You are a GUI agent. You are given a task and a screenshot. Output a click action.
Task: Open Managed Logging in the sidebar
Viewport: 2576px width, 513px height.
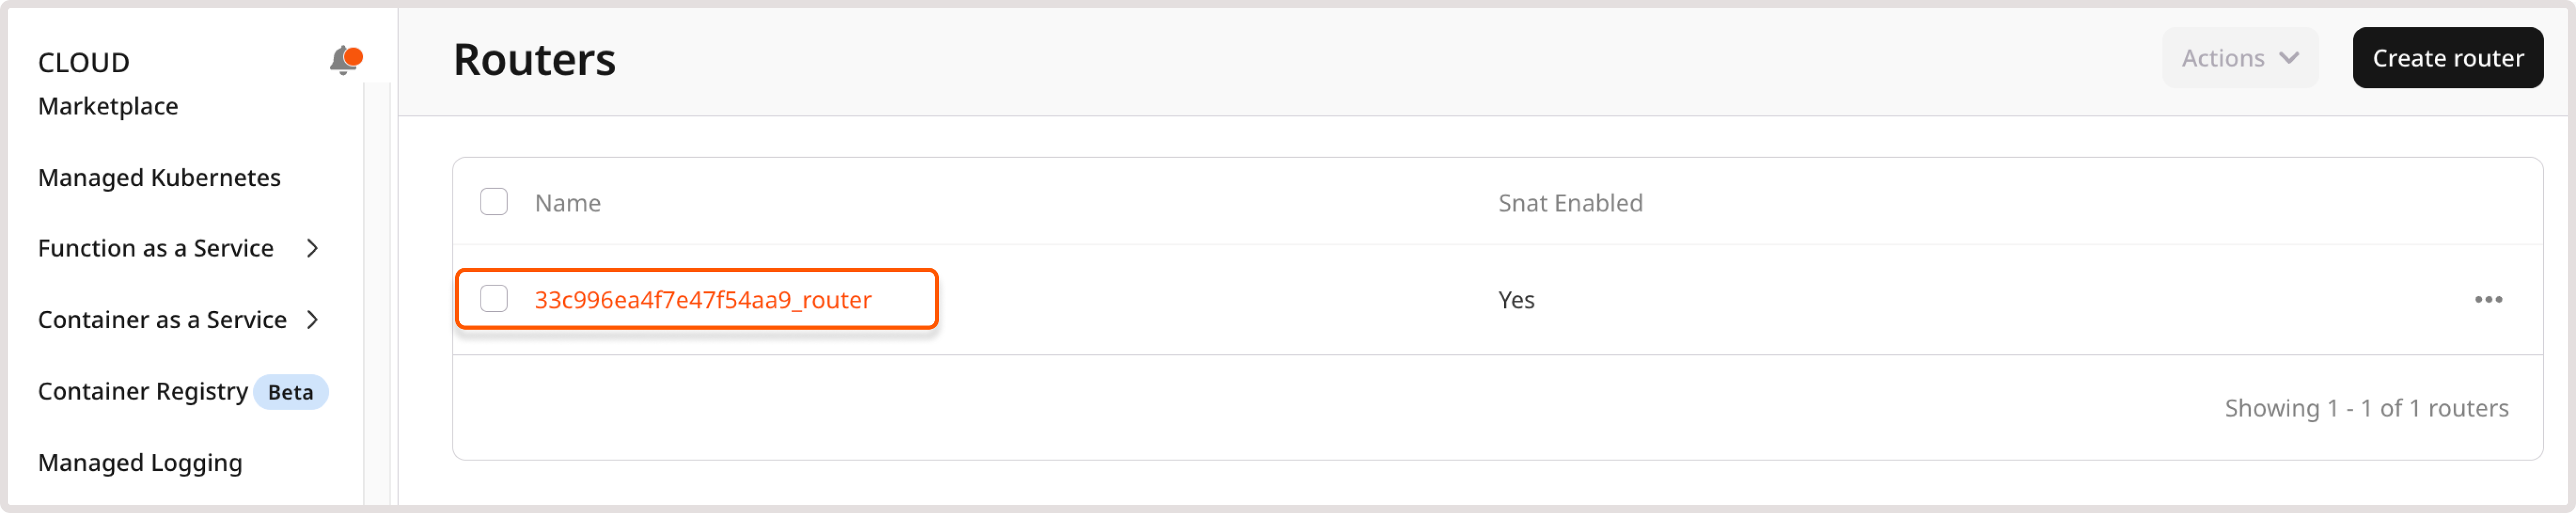click(x=140, y=463)
